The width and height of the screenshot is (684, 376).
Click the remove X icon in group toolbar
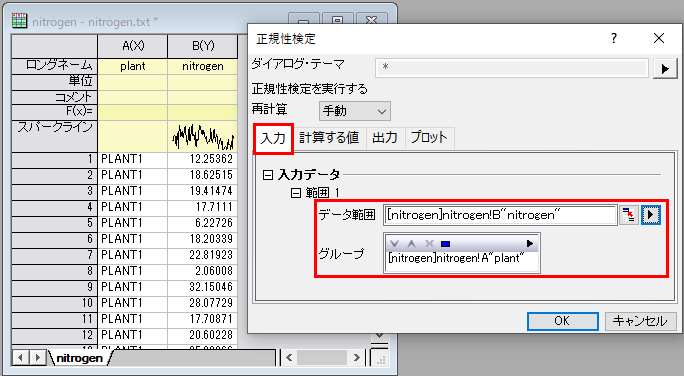(429, 243)
